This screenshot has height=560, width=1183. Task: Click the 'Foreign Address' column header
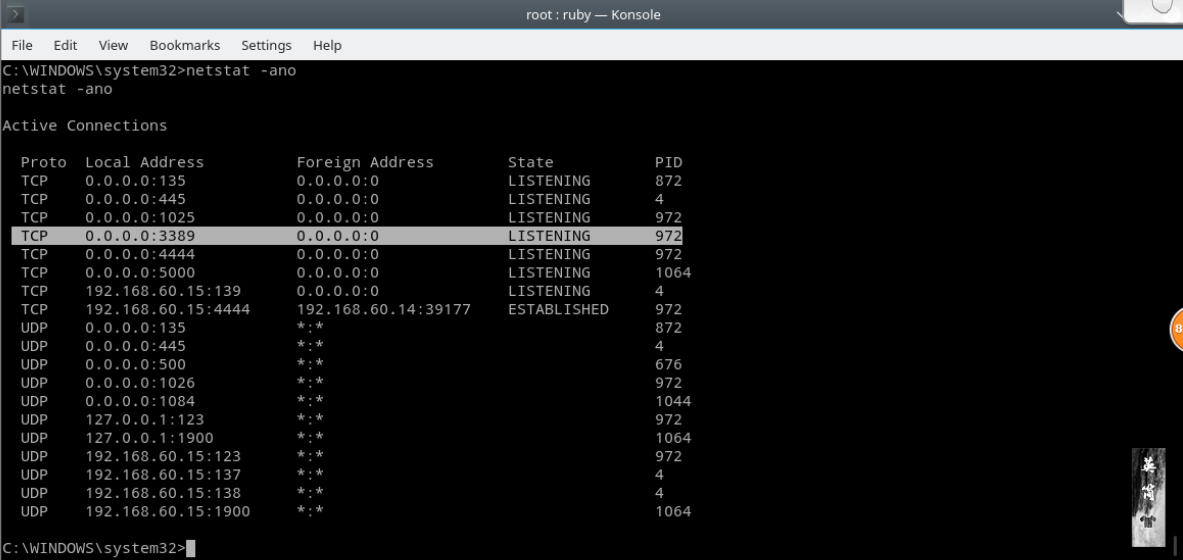(x=365, y=162)
